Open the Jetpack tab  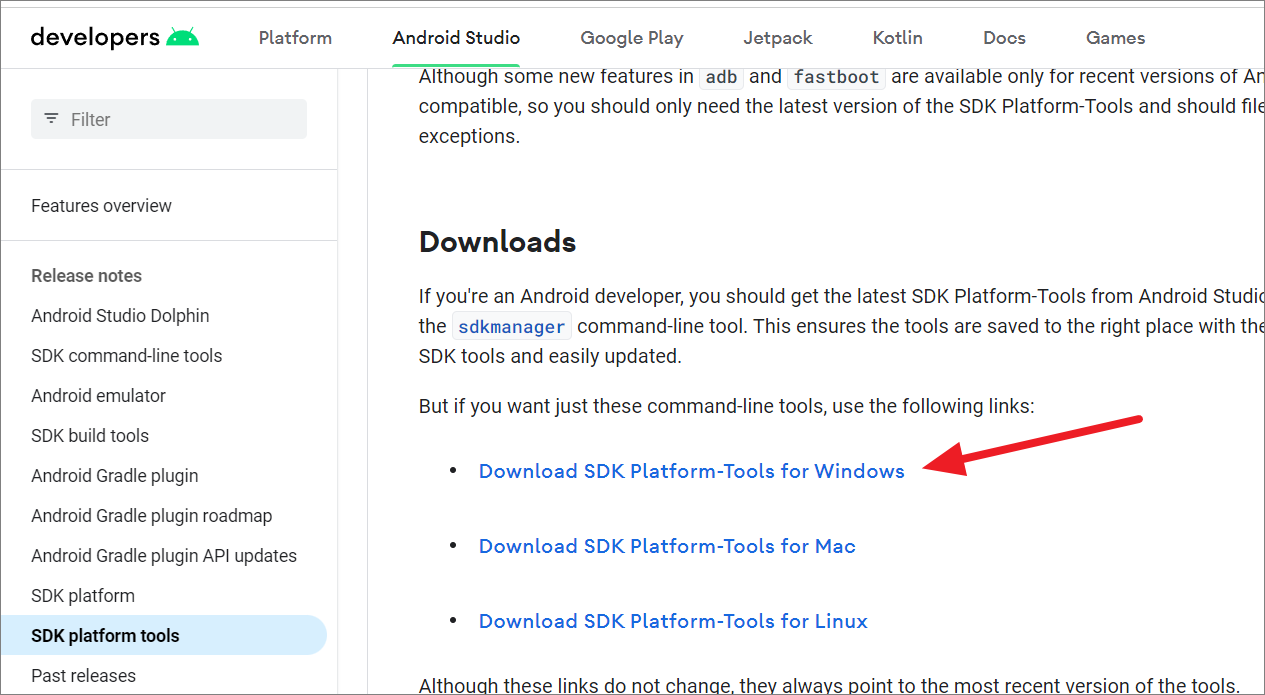(x=778, y=38)
